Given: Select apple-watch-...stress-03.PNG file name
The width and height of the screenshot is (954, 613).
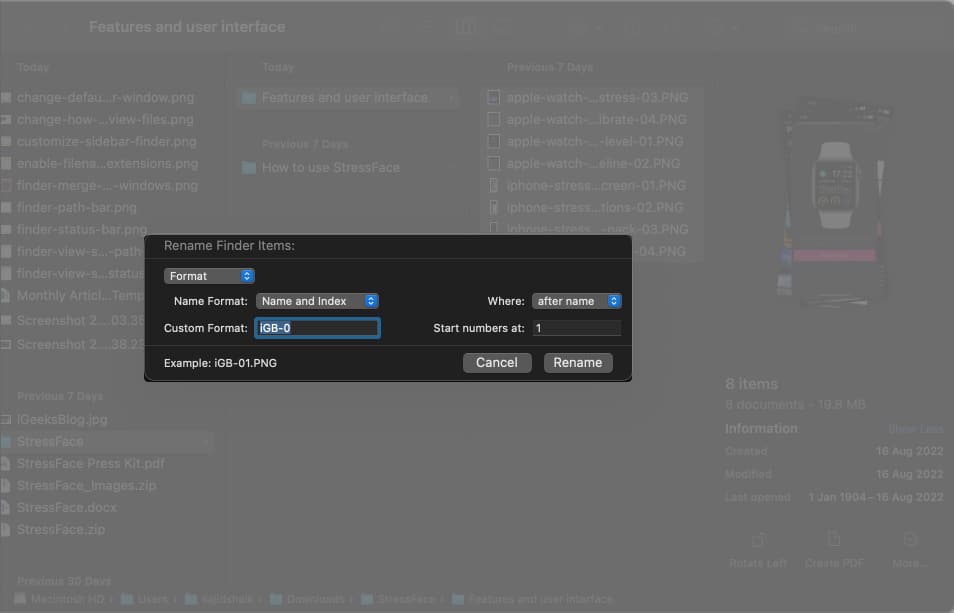Looking at the screenshot, I should point(597,97).
